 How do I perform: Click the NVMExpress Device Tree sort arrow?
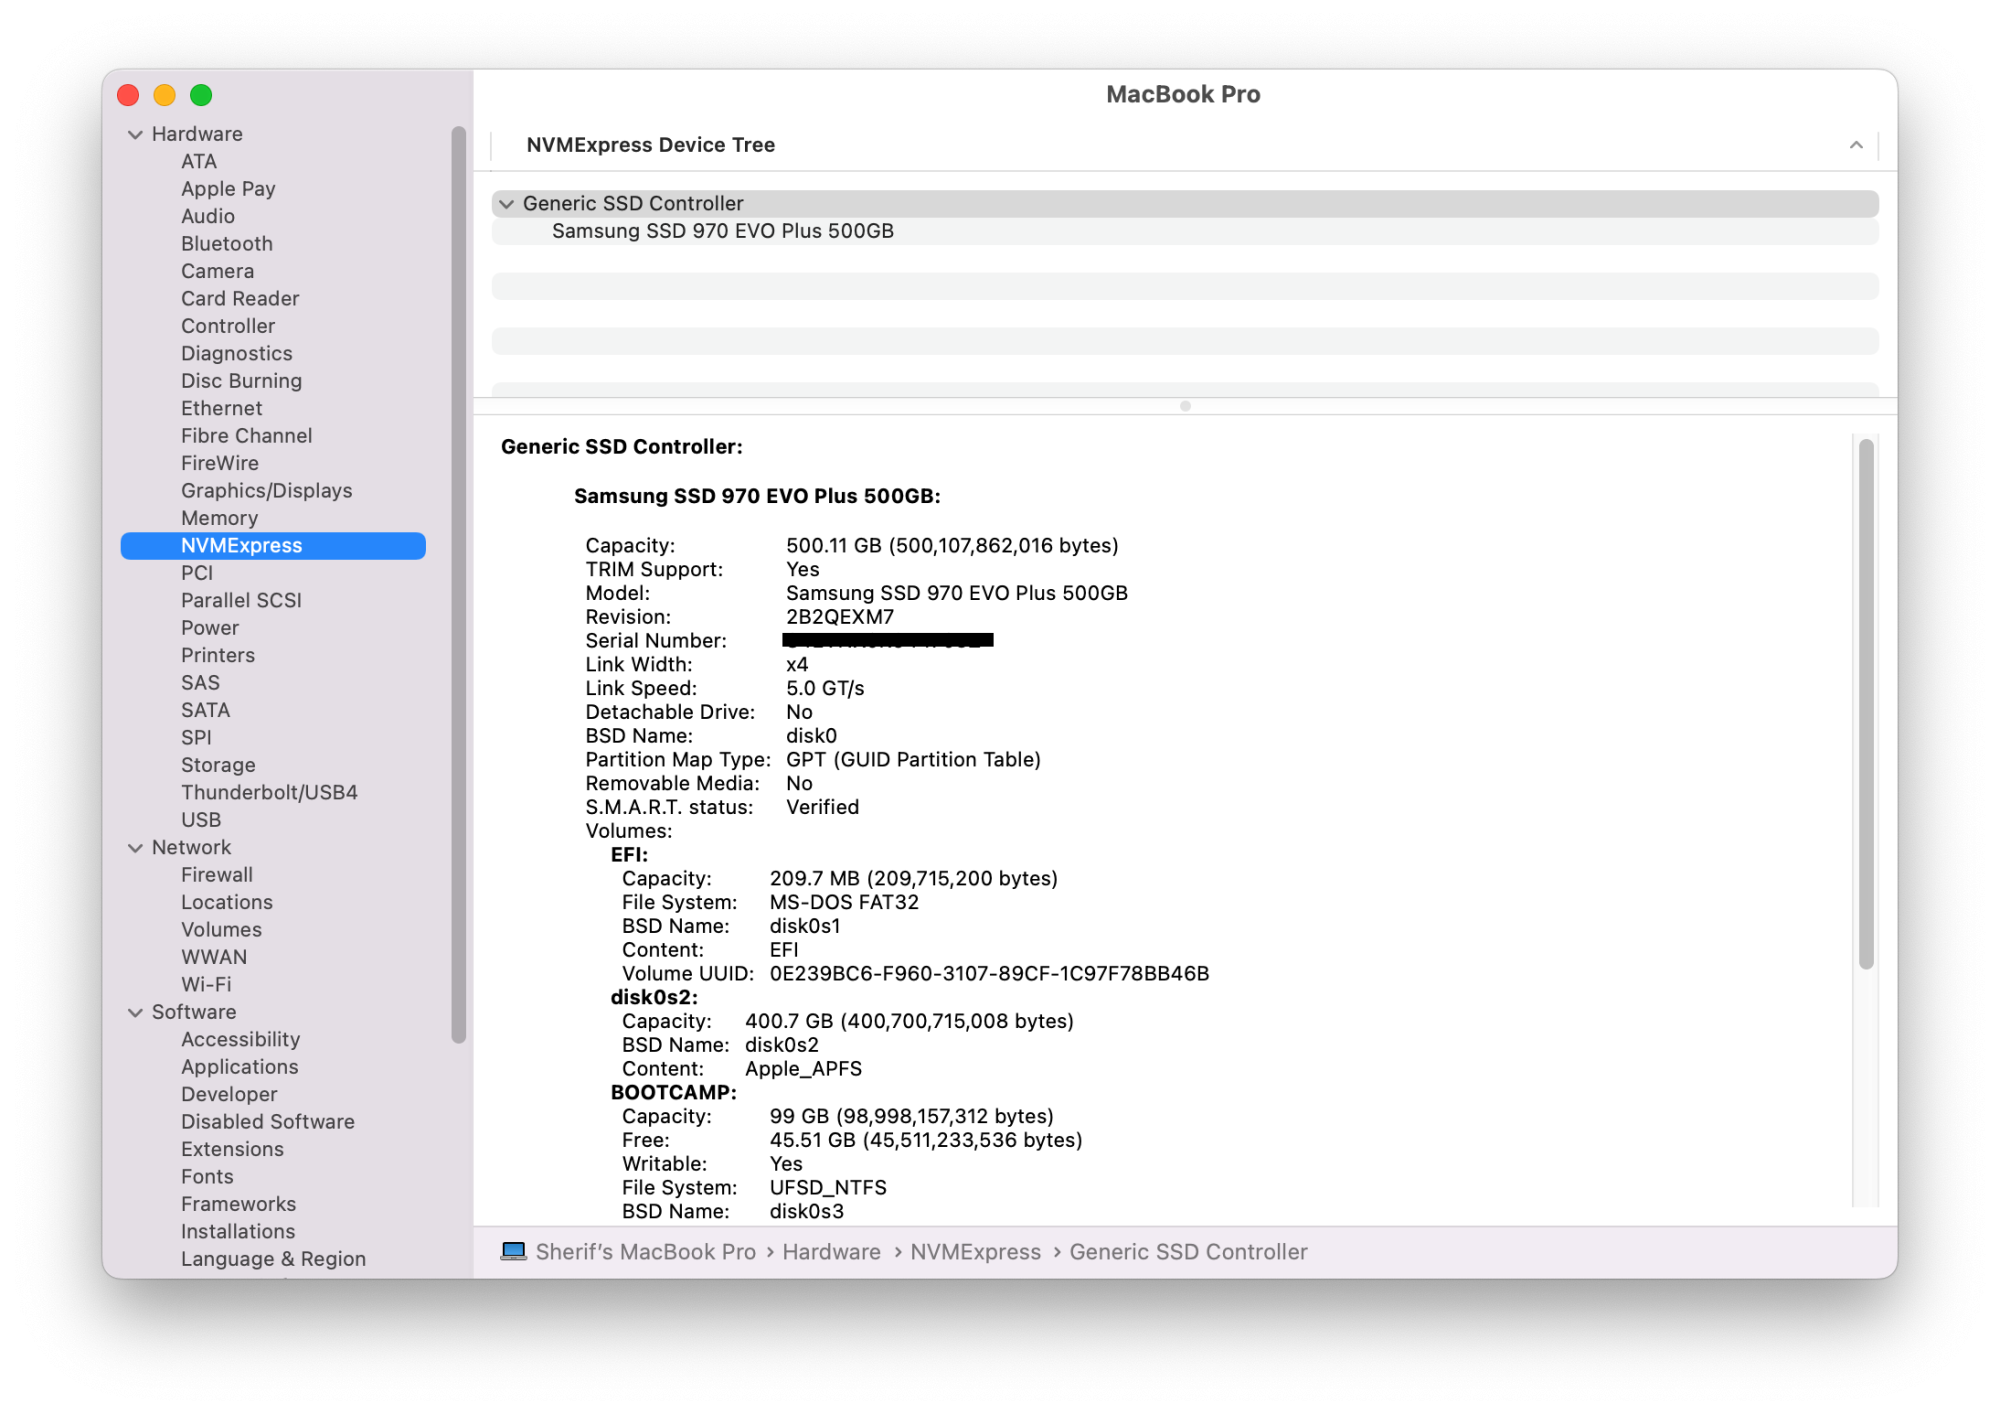pos(1855,145)
